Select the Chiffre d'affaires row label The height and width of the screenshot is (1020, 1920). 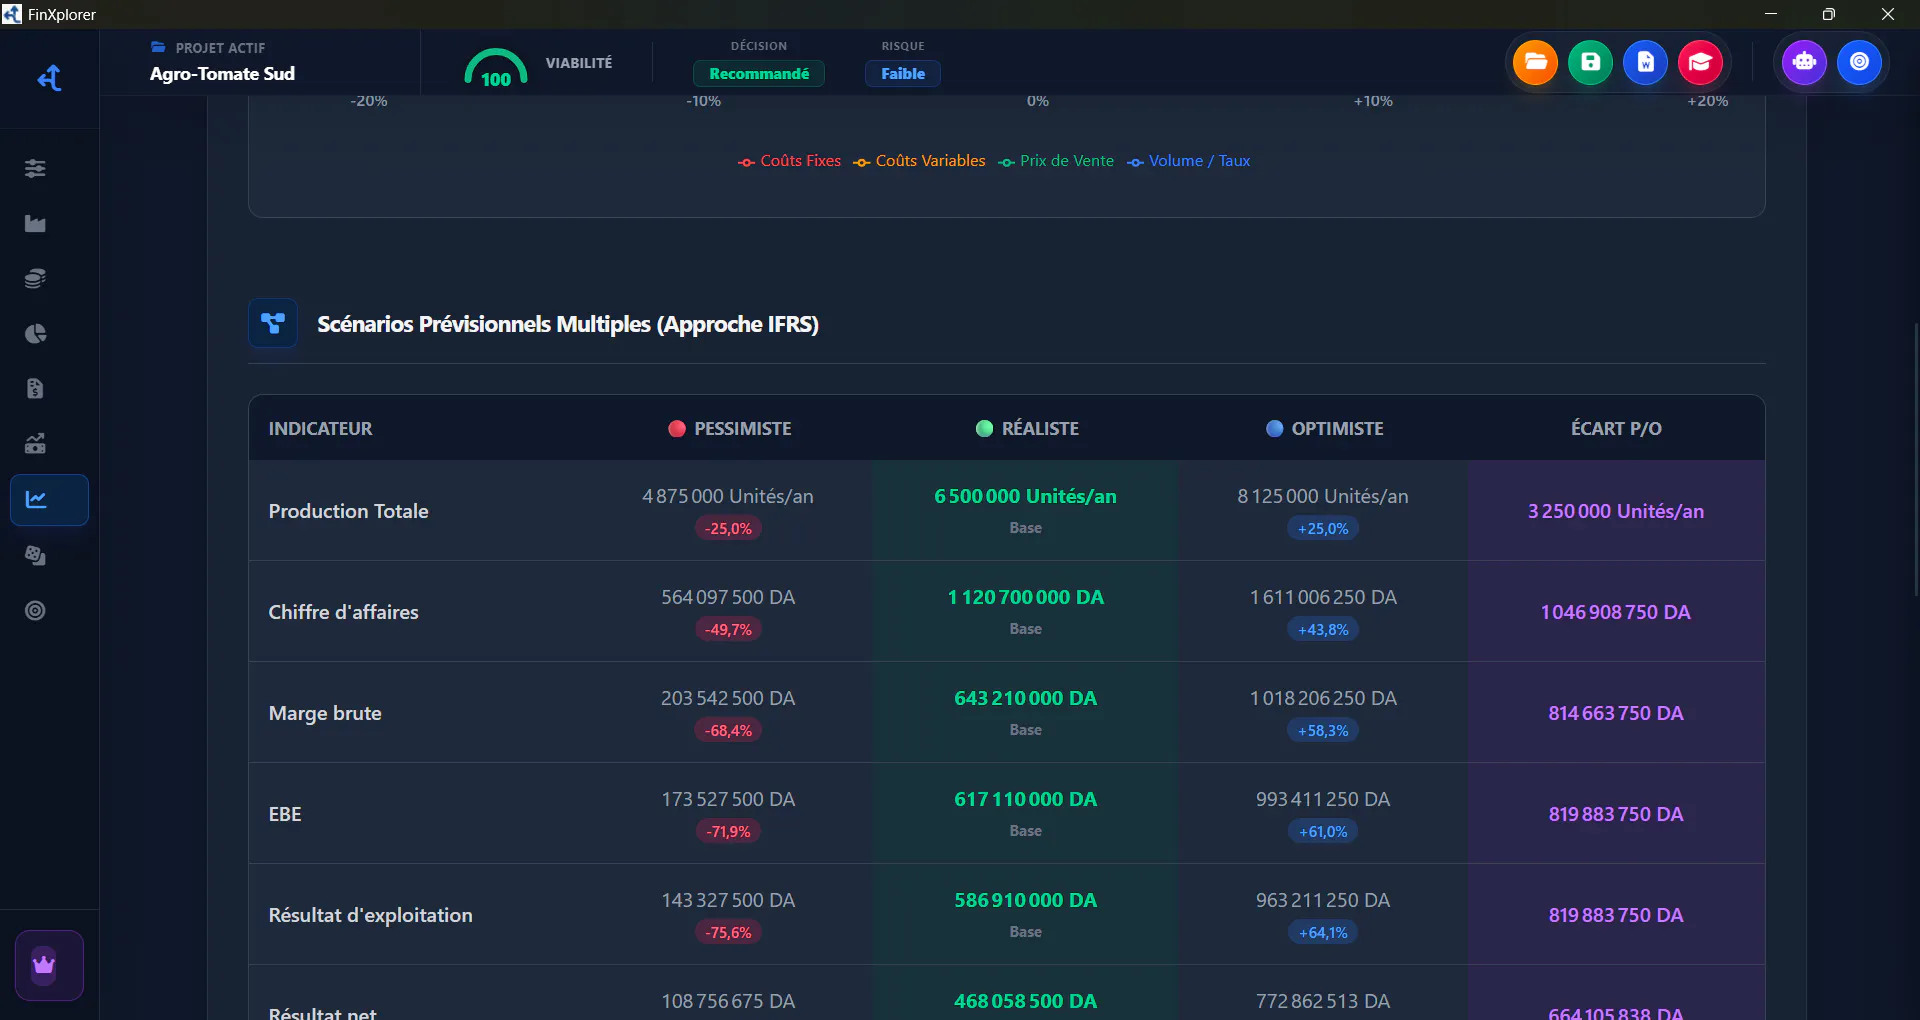coord(343,612)
